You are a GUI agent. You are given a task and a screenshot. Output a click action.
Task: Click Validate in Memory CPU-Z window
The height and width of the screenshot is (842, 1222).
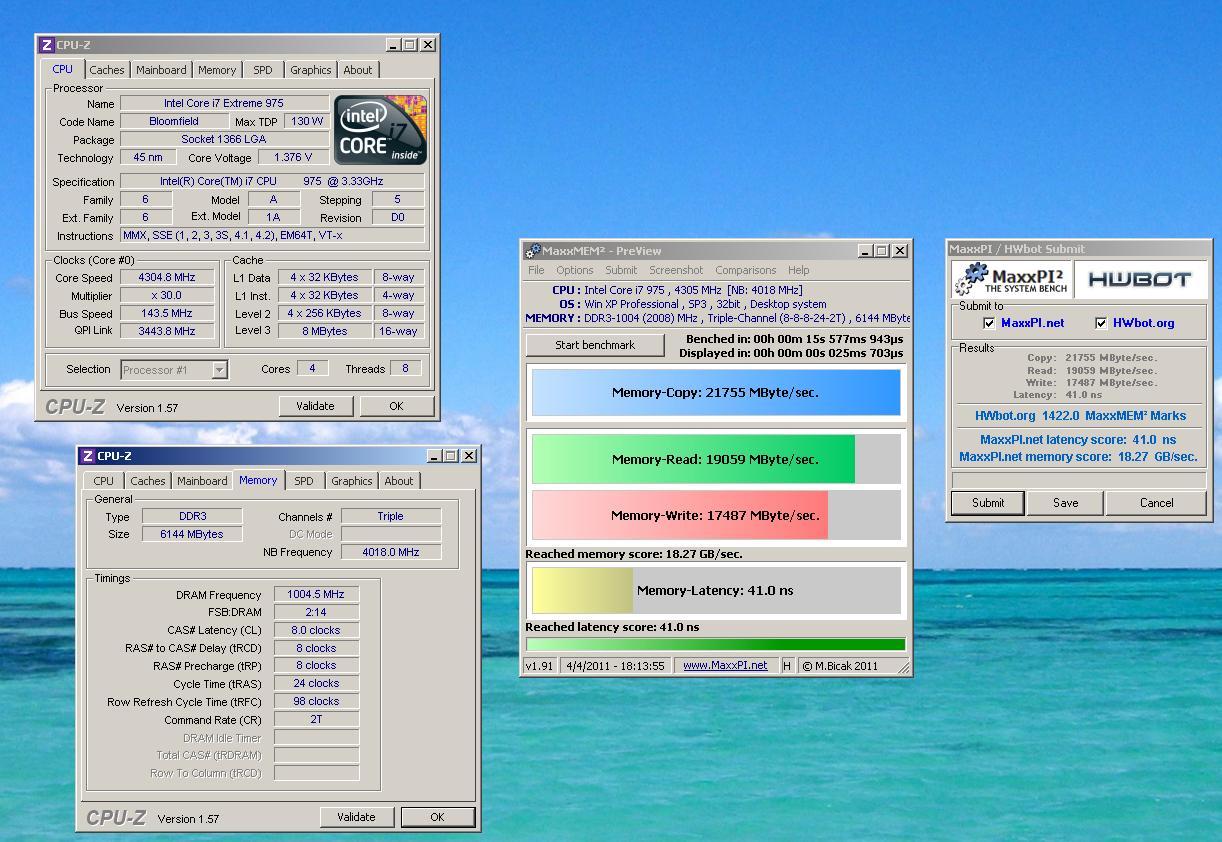pos(356,817)
